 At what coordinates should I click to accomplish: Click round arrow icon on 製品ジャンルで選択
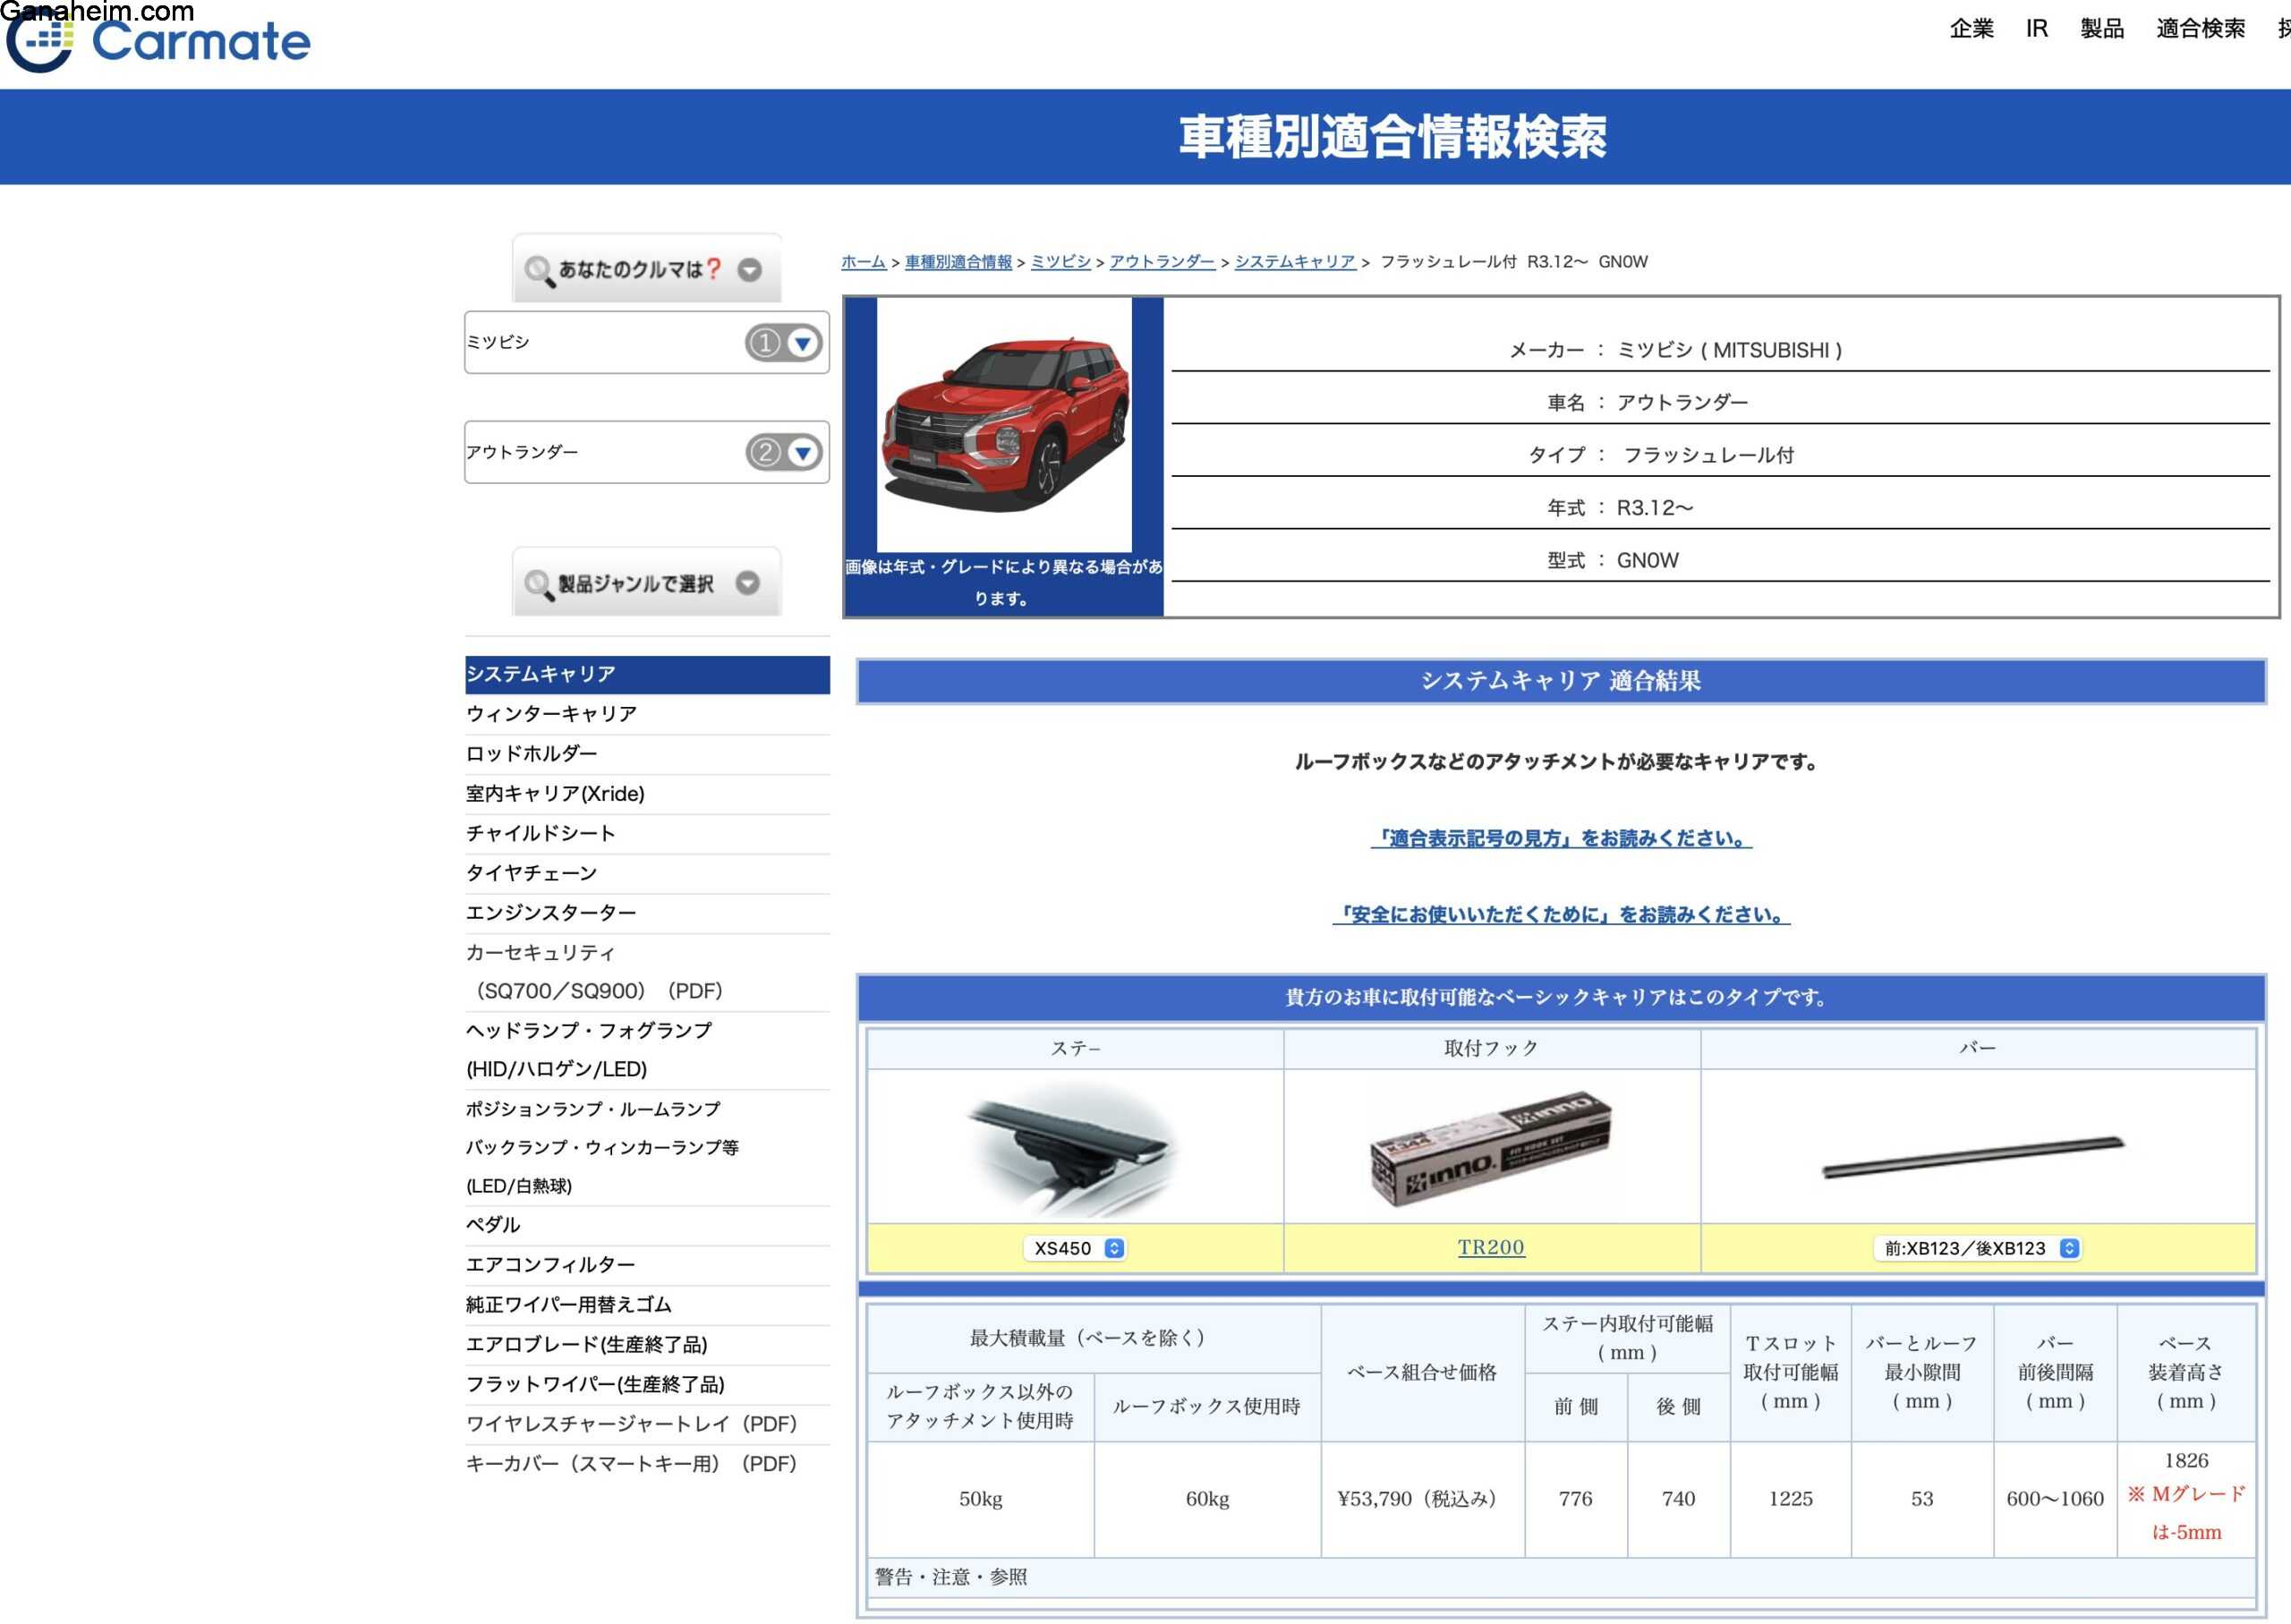pos(747,583)
